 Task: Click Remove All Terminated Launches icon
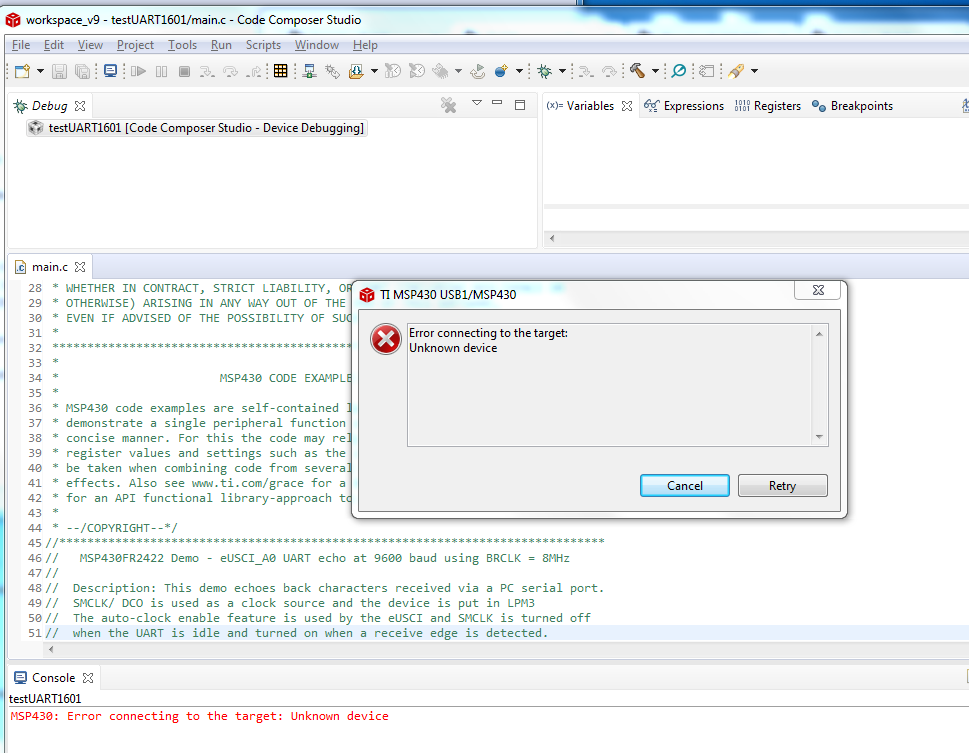click(x=449, y=105)
